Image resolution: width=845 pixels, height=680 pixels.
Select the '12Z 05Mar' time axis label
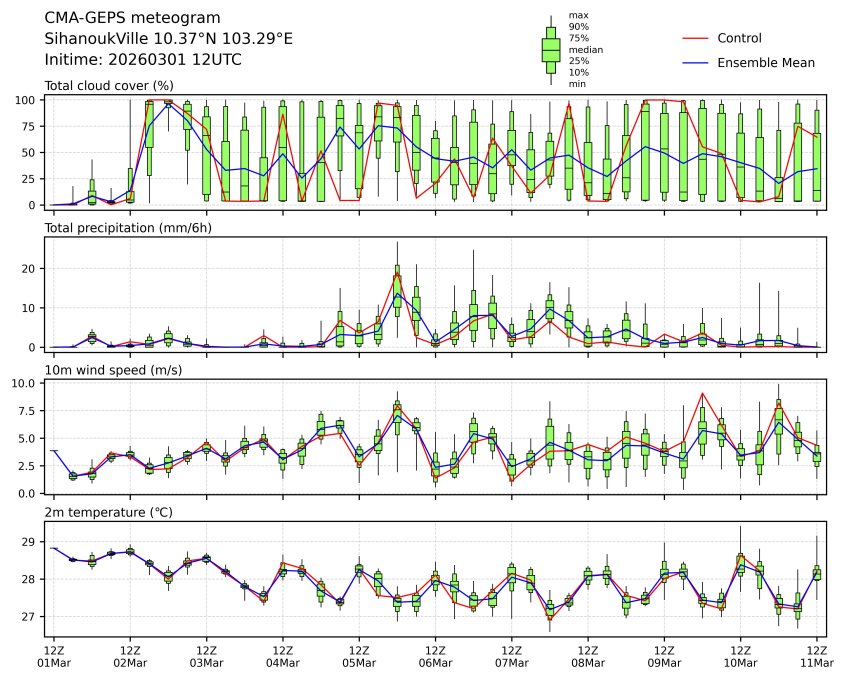click(359, 656)
